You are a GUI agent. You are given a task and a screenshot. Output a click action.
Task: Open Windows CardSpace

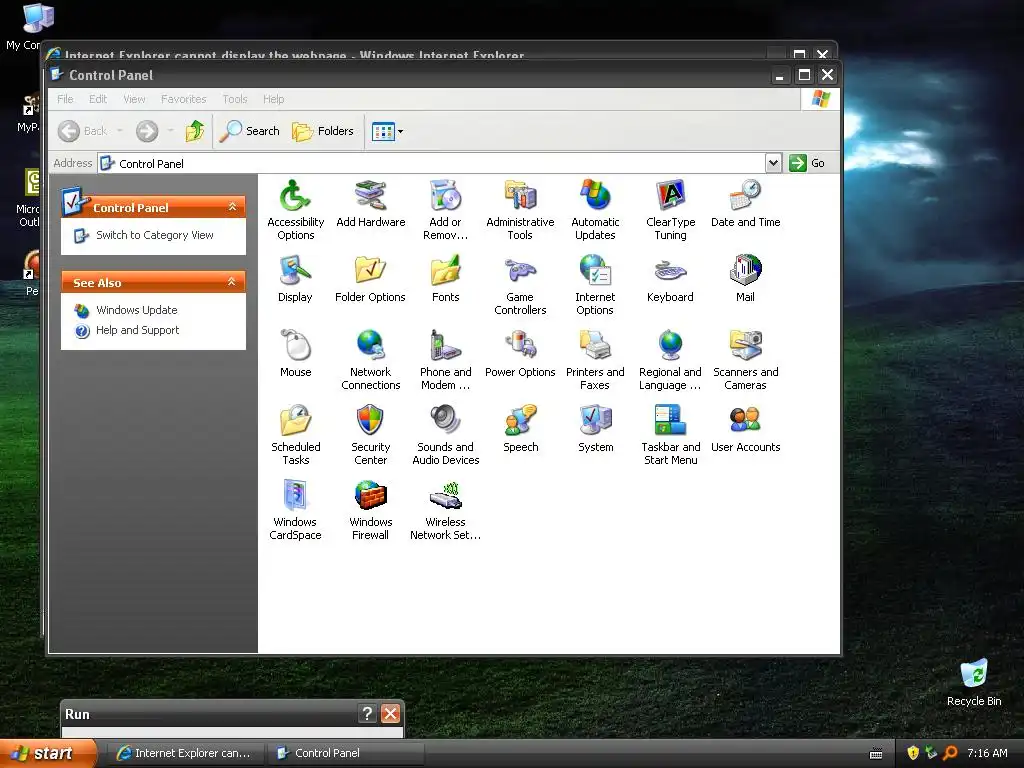click(x=295, y=510)
